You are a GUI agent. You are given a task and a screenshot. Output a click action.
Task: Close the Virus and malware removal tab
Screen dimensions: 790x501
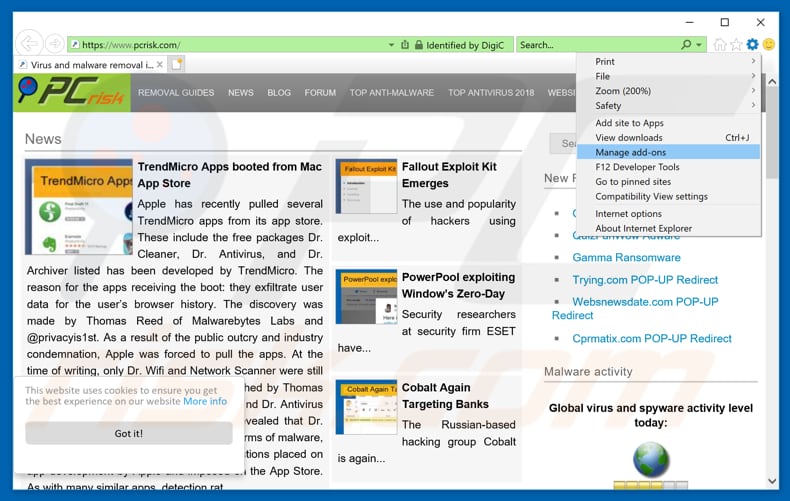(159, 65)
